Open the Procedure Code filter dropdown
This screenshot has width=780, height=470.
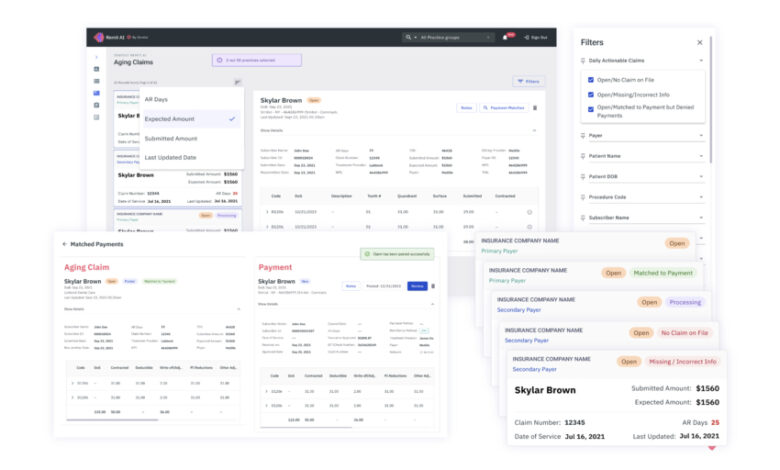pyautogui.click(x=699, y=197)
